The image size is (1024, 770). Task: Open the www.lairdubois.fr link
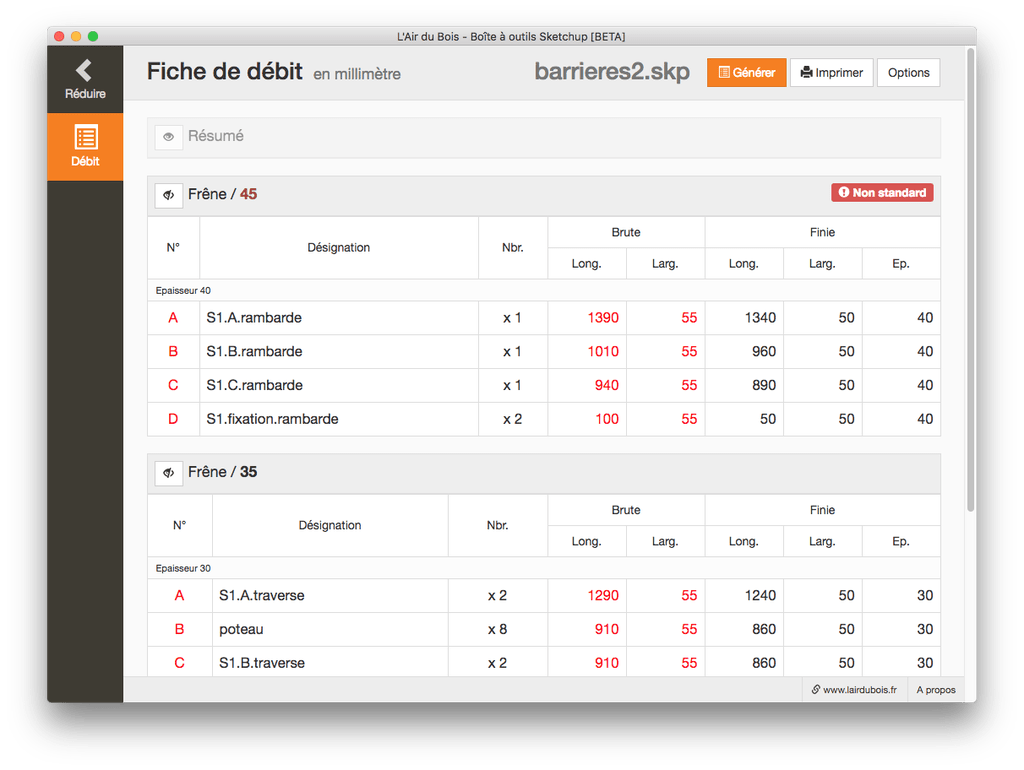[x=854, y=690]
